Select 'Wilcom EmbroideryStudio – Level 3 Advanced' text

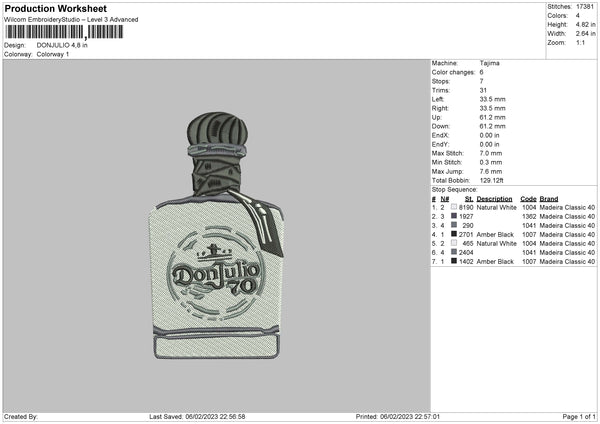pyautogui.click(x=71, y=20)
